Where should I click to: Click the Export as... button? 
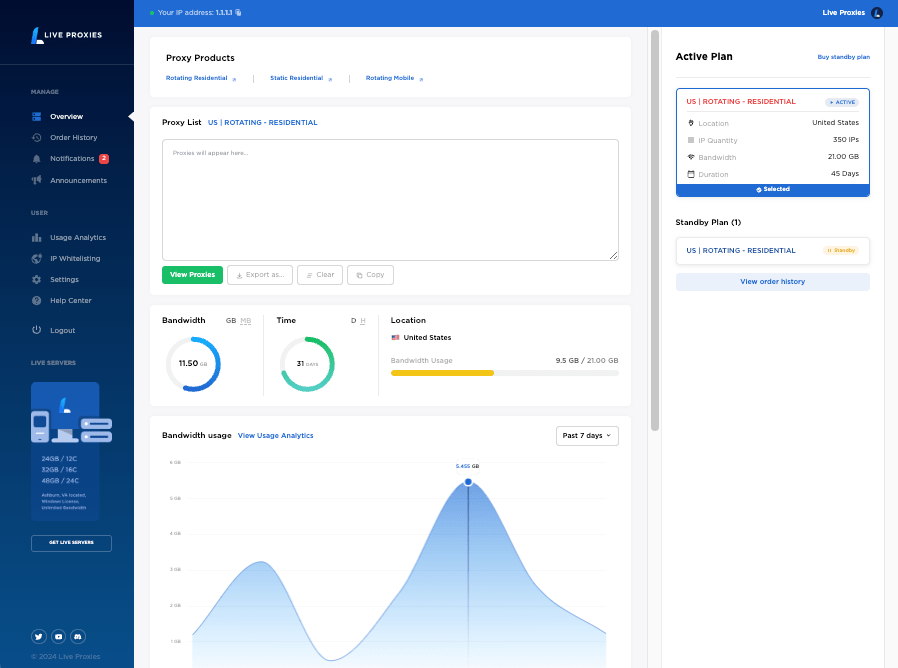pos(260,275)
